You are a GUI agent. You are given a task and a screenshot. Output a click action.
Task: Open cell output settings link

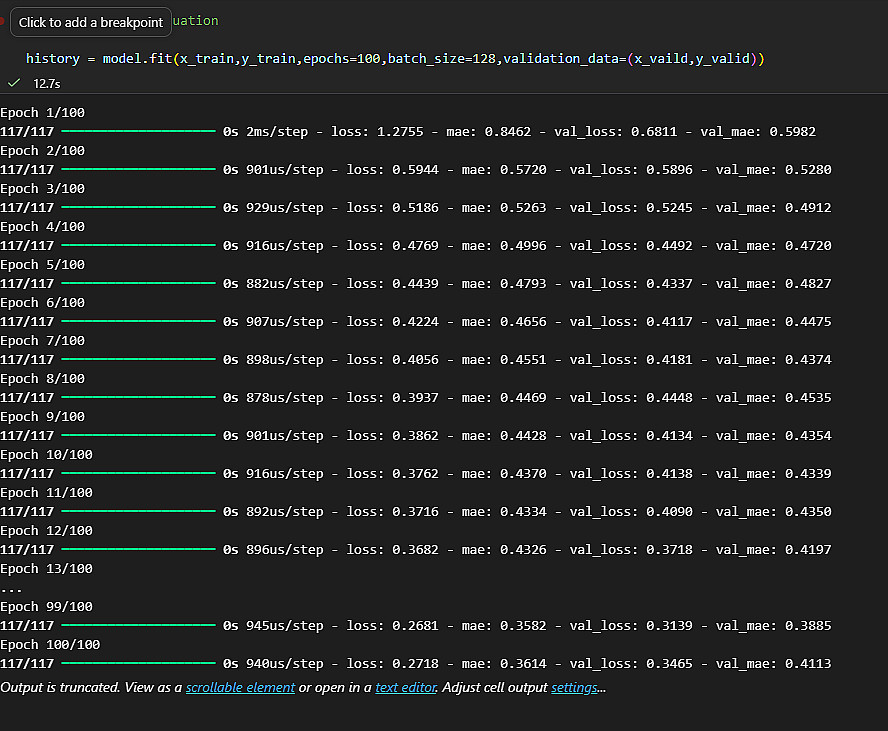point(574,687)
